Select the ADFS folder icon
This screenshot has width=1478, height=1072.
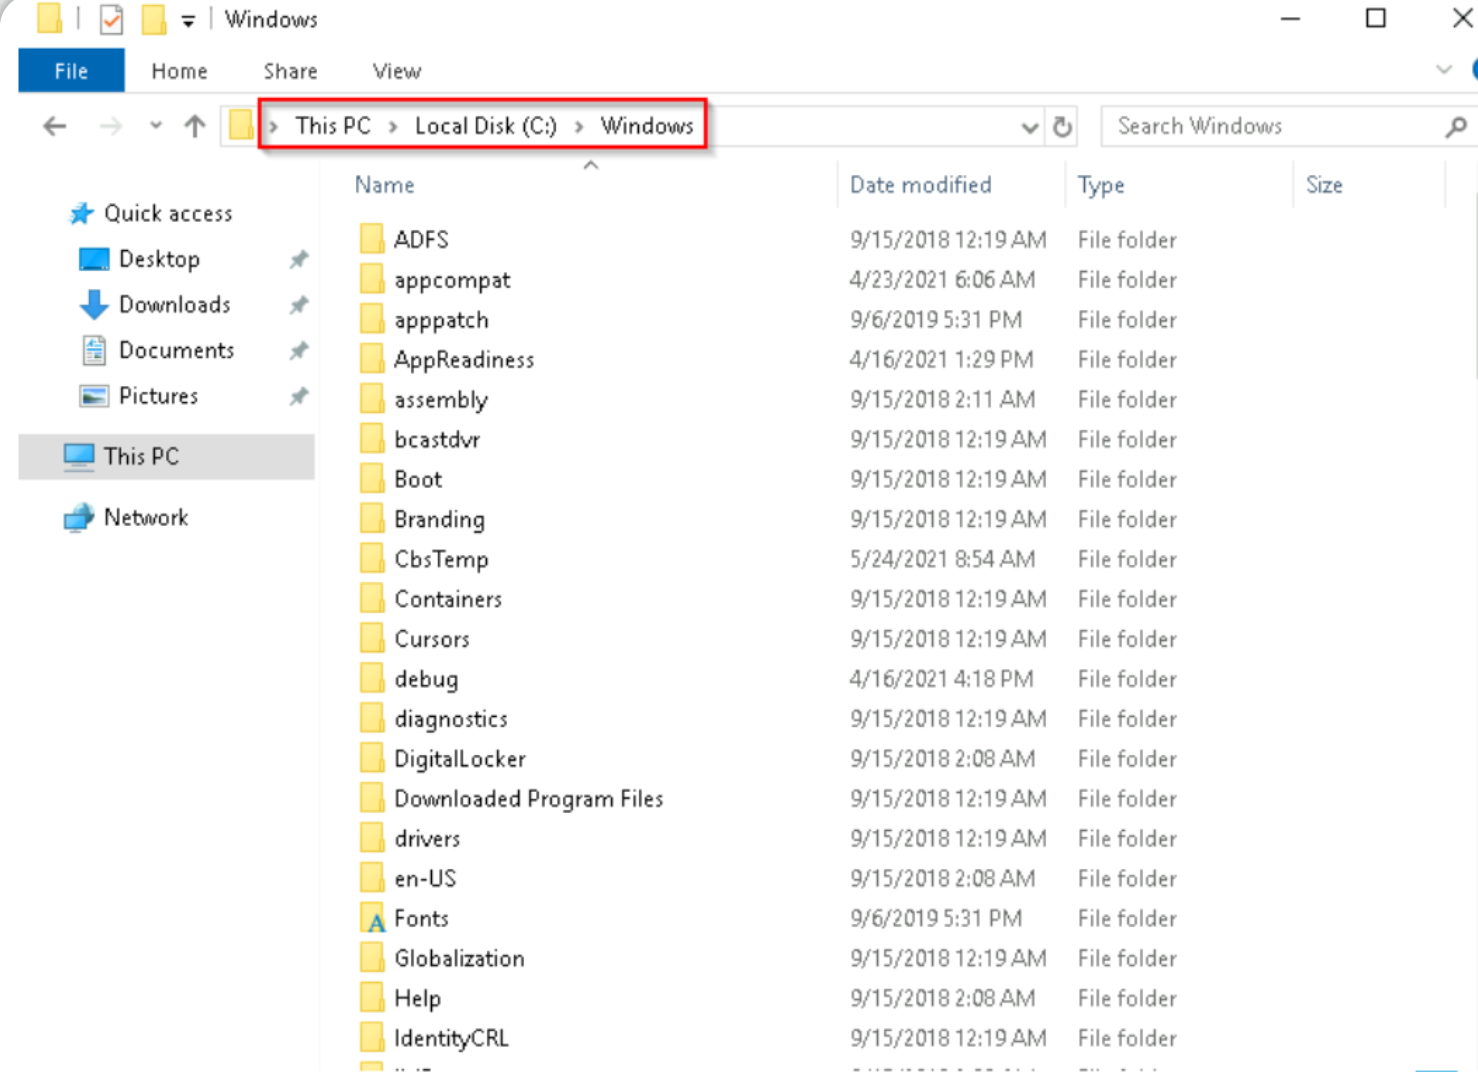pyautogui.click(x=372, y=239)
